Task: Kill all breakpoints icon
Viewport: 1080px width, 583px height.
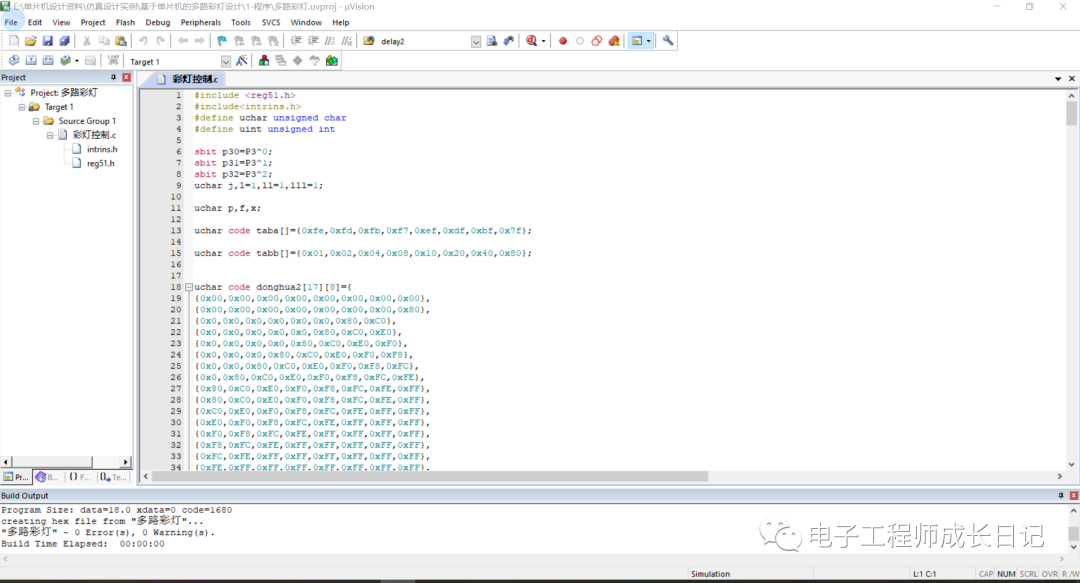Action: point(614,41)
